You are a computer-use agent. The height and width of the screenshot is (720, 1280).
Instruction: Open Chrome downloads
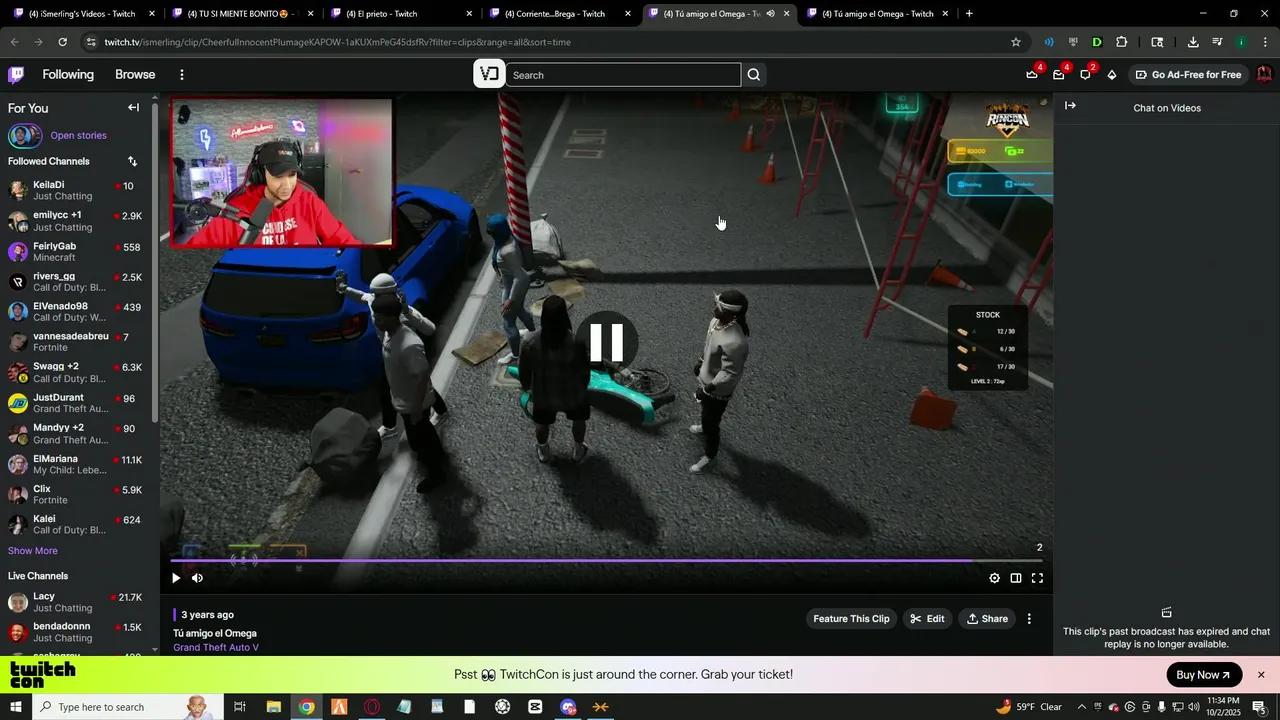tap(1193, 42)
